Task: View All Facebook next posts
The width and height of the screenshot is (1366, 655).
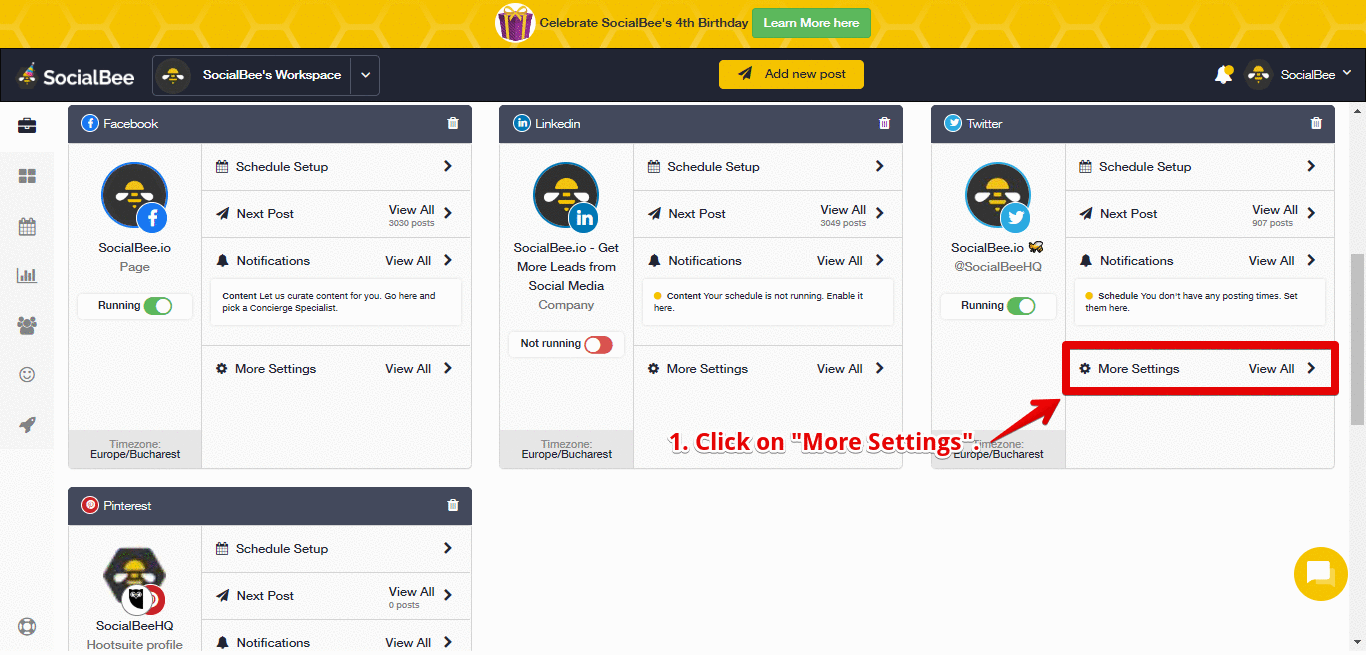Action: coord(411,210)
